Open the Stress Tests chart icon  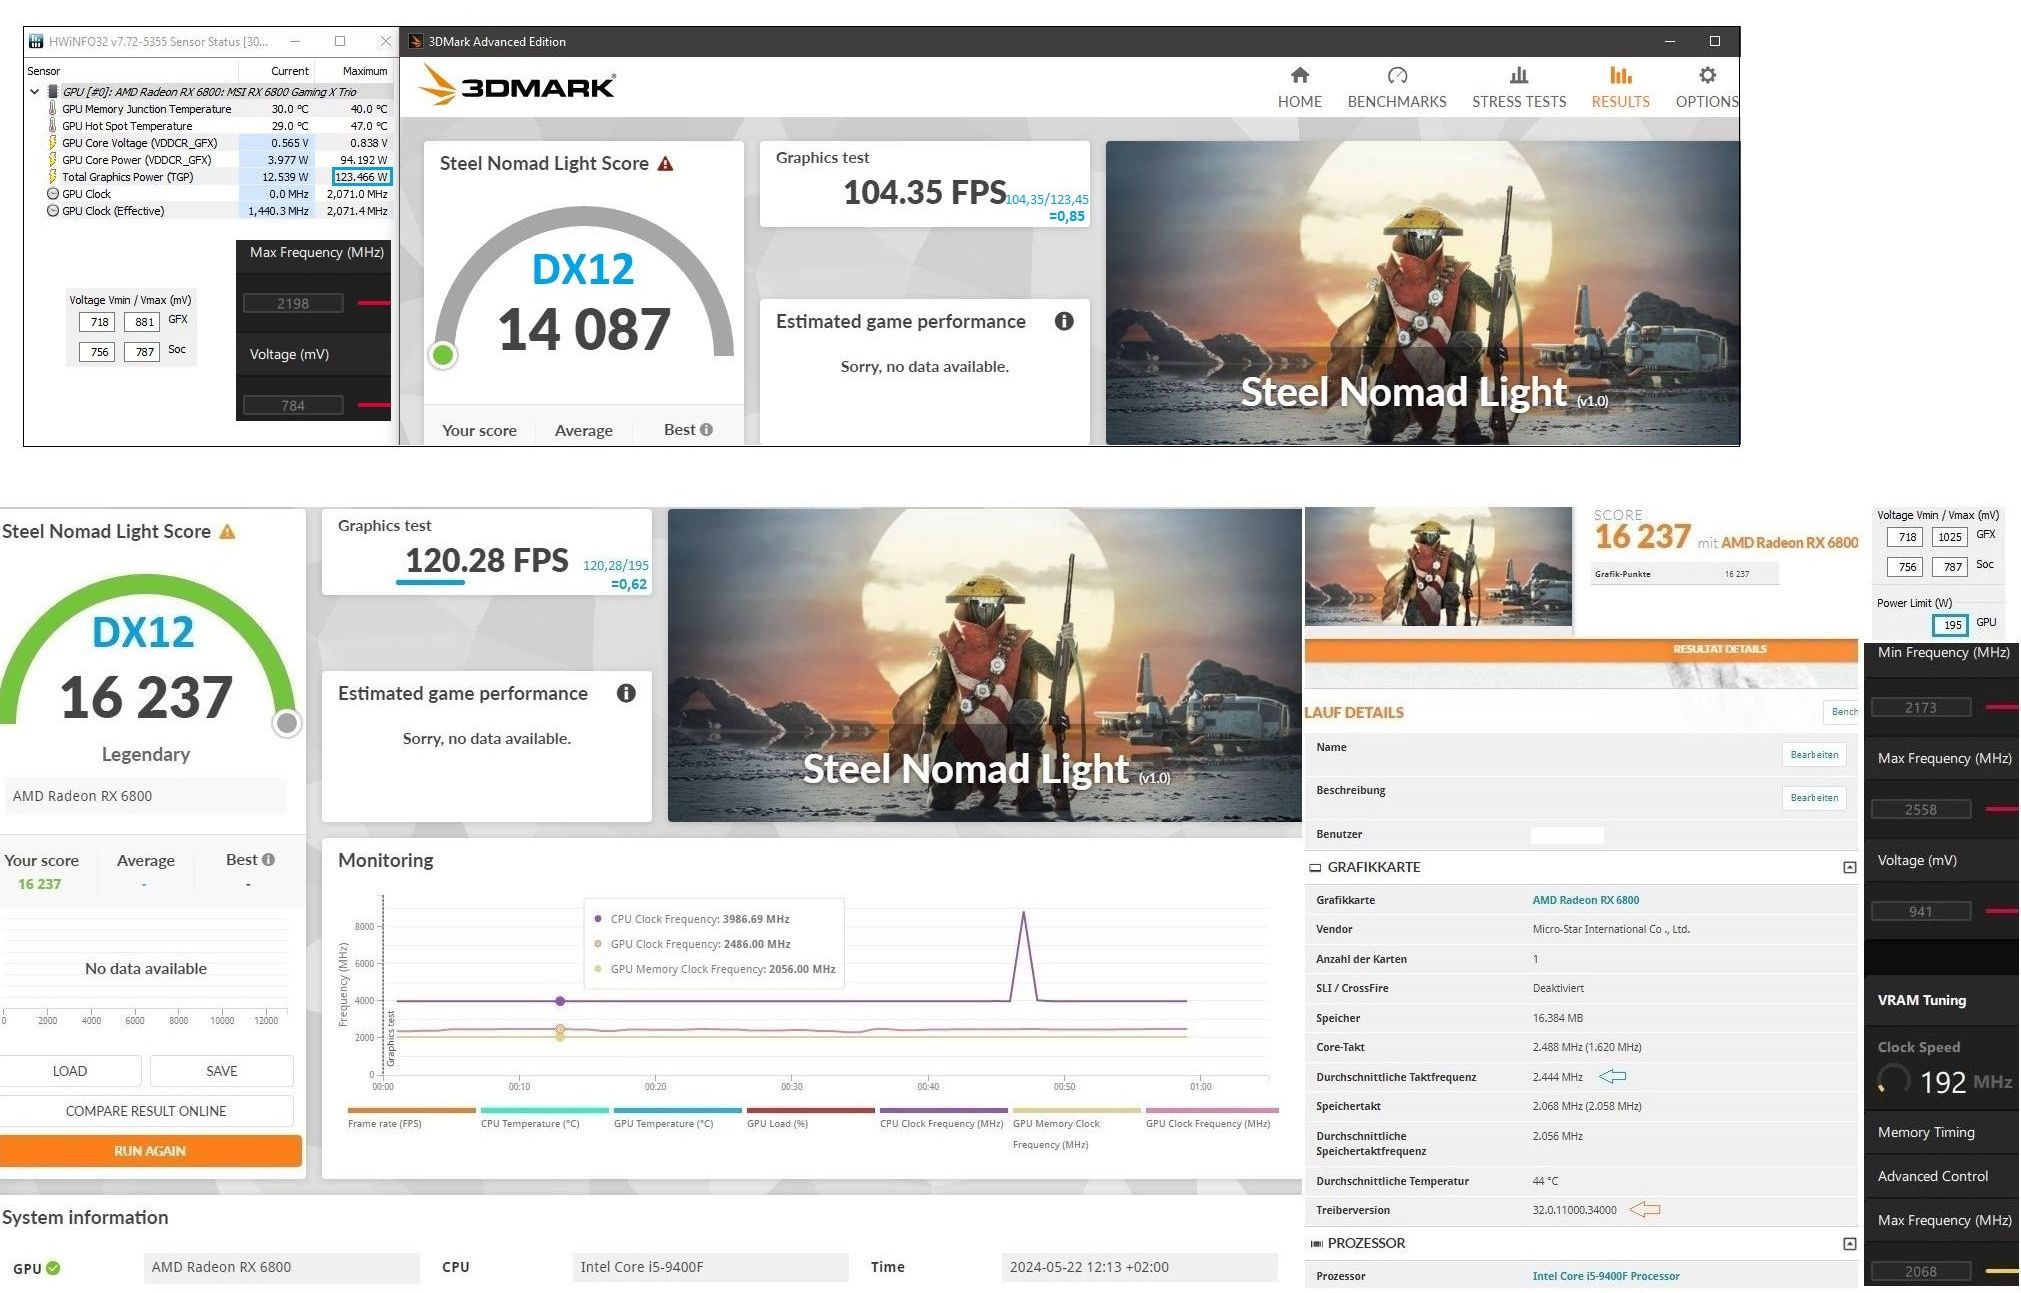[x=1518, y=76]
